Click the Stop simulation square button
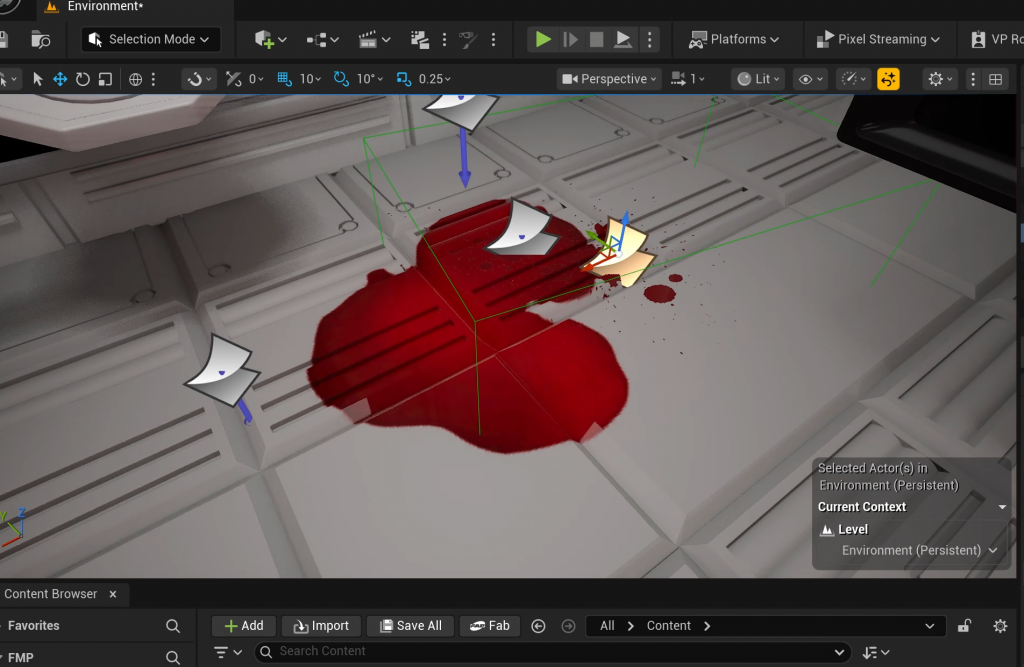Viewport: 1024px width, 667px height. [596, 39]
